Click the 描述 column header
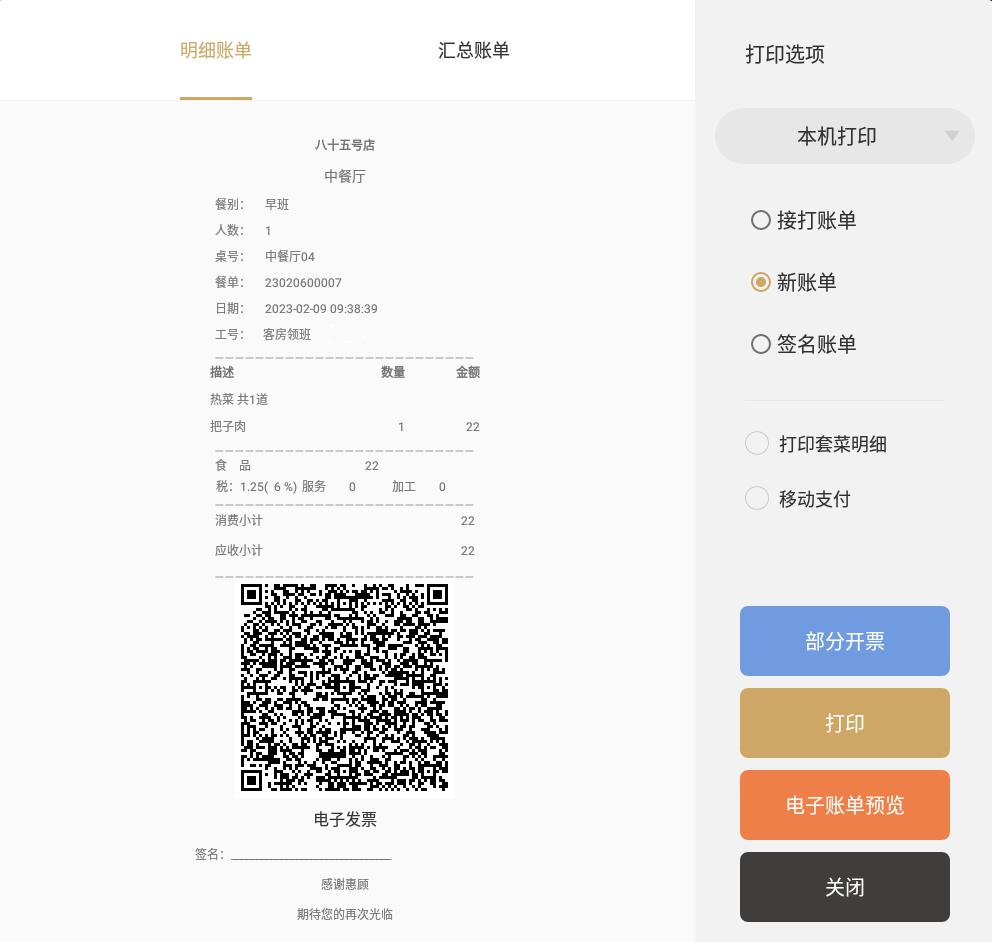Viewport: 992px width, 942px height. pos(222,372)
